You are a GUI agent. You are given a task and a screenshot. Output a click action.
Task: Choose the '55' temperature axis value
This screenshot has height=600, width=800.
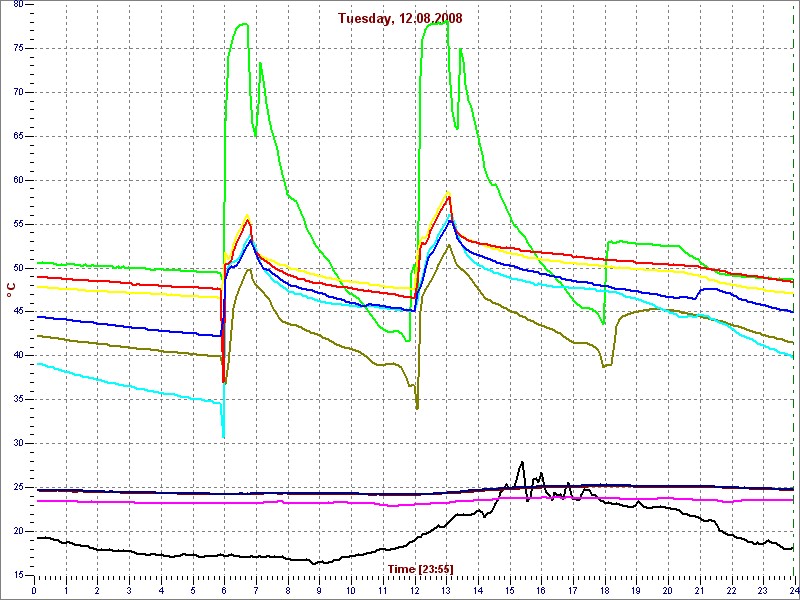(18, 224)
